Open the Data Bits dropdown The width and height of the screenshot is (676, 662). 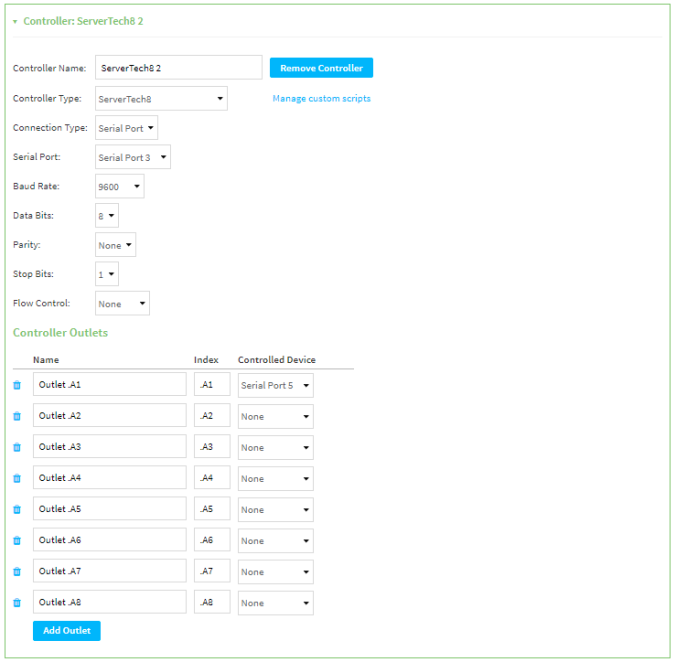coord(107,215)
